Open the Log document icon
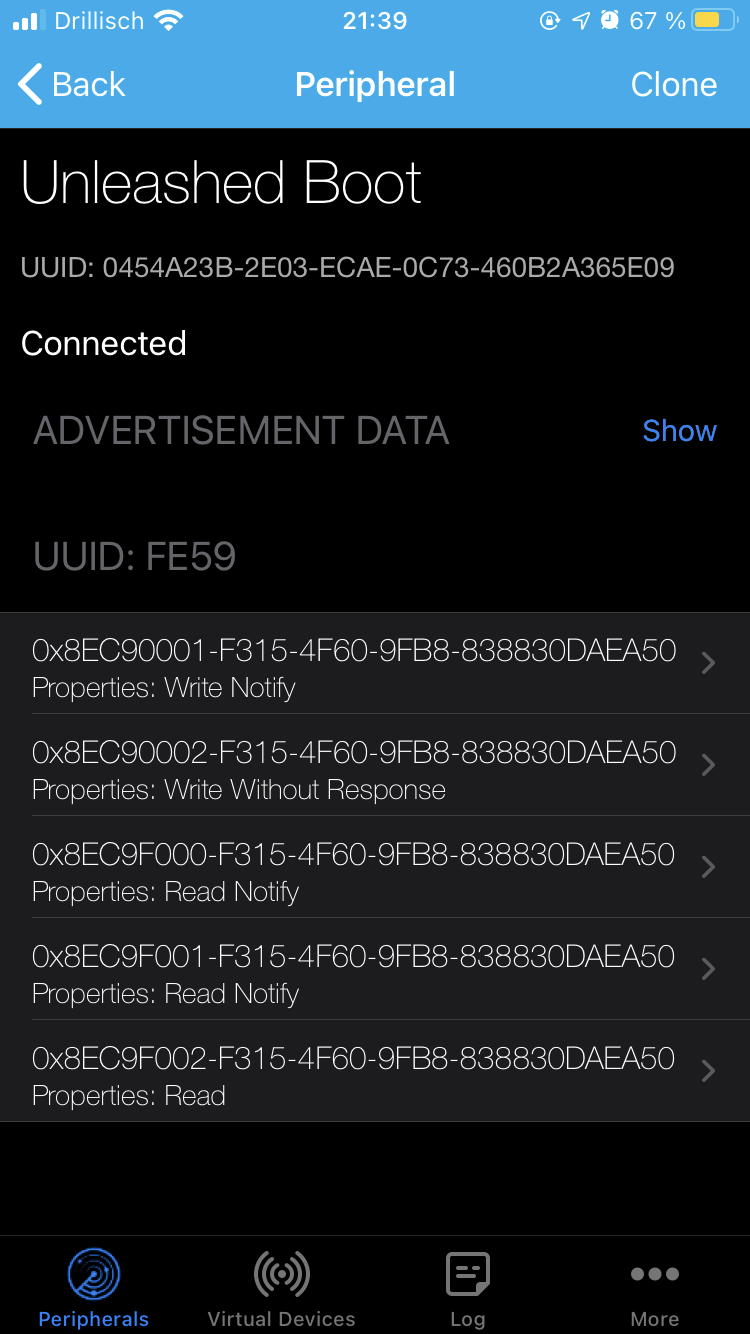Screen dimensions: 750x1334 click(467, 1275)
